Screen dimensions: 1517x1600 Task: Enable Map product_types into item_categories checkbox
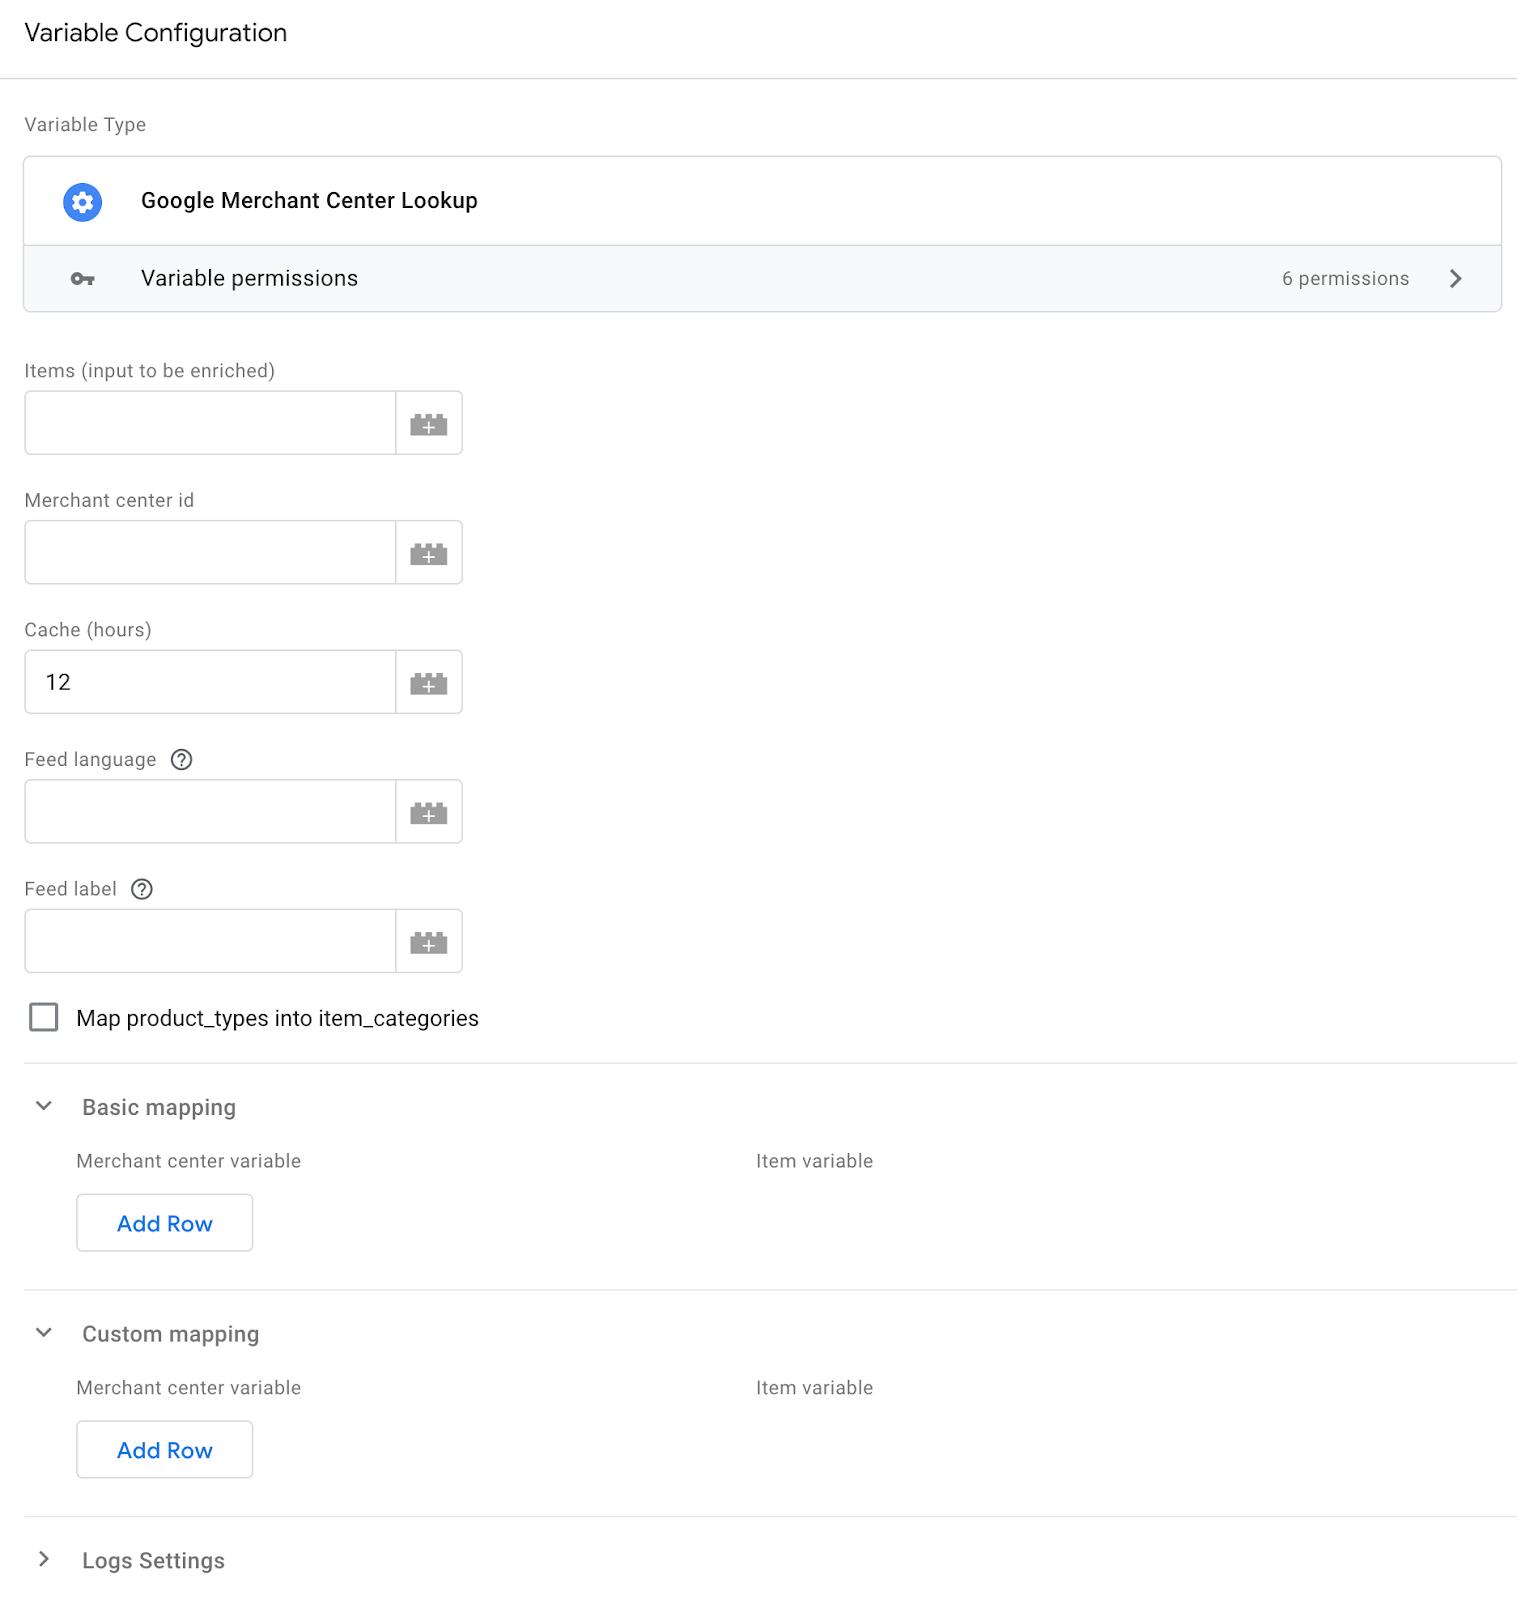(44, 1018)
